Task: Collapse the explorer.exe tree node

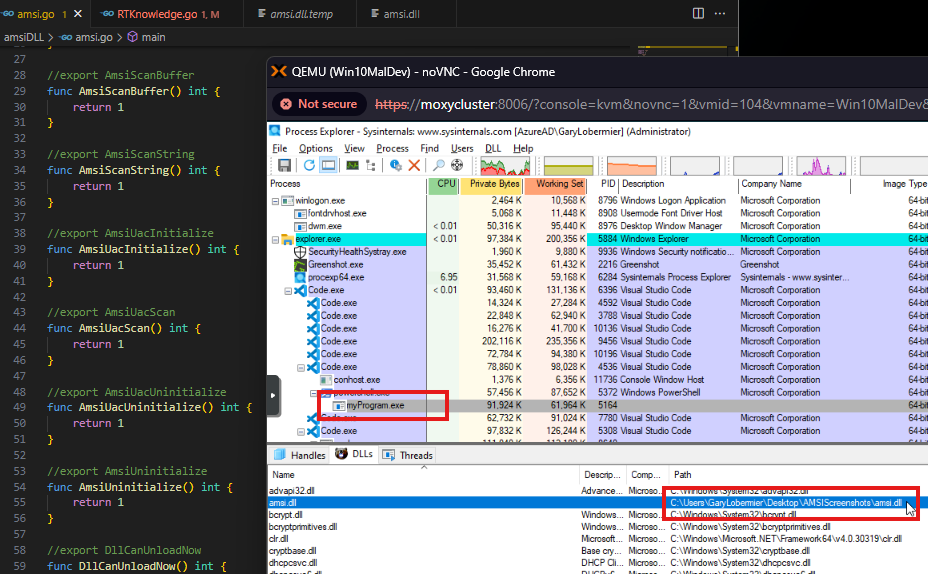Action: (x=275, y=240)
